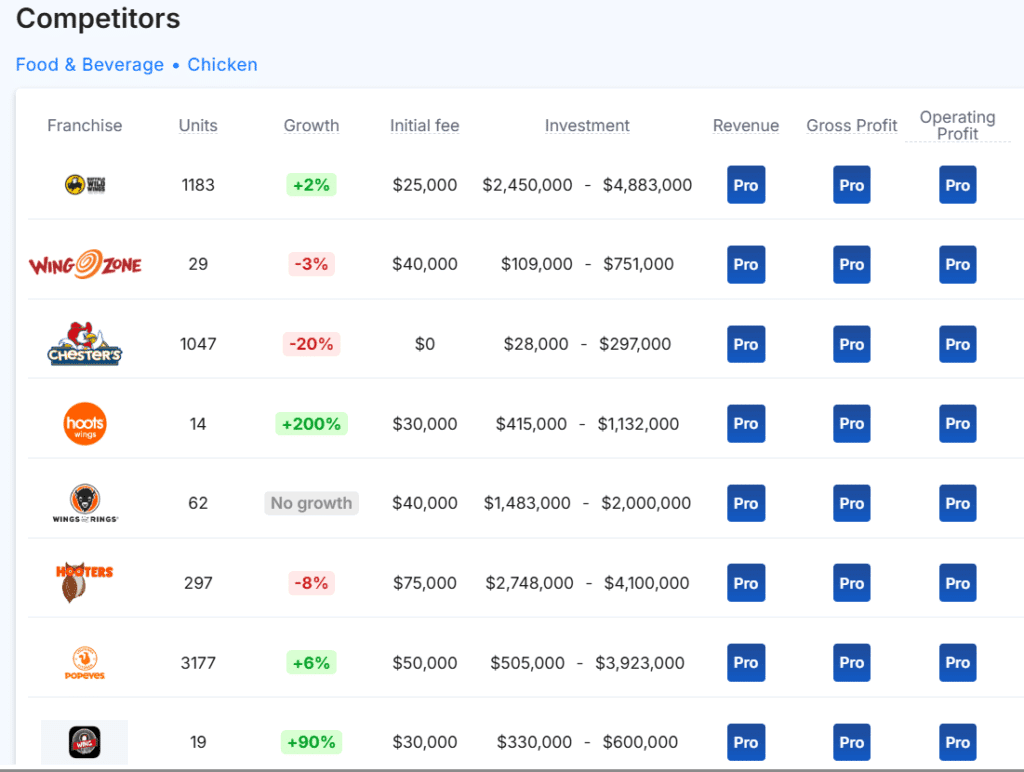Sort by the Growth column header

(312, 125)
